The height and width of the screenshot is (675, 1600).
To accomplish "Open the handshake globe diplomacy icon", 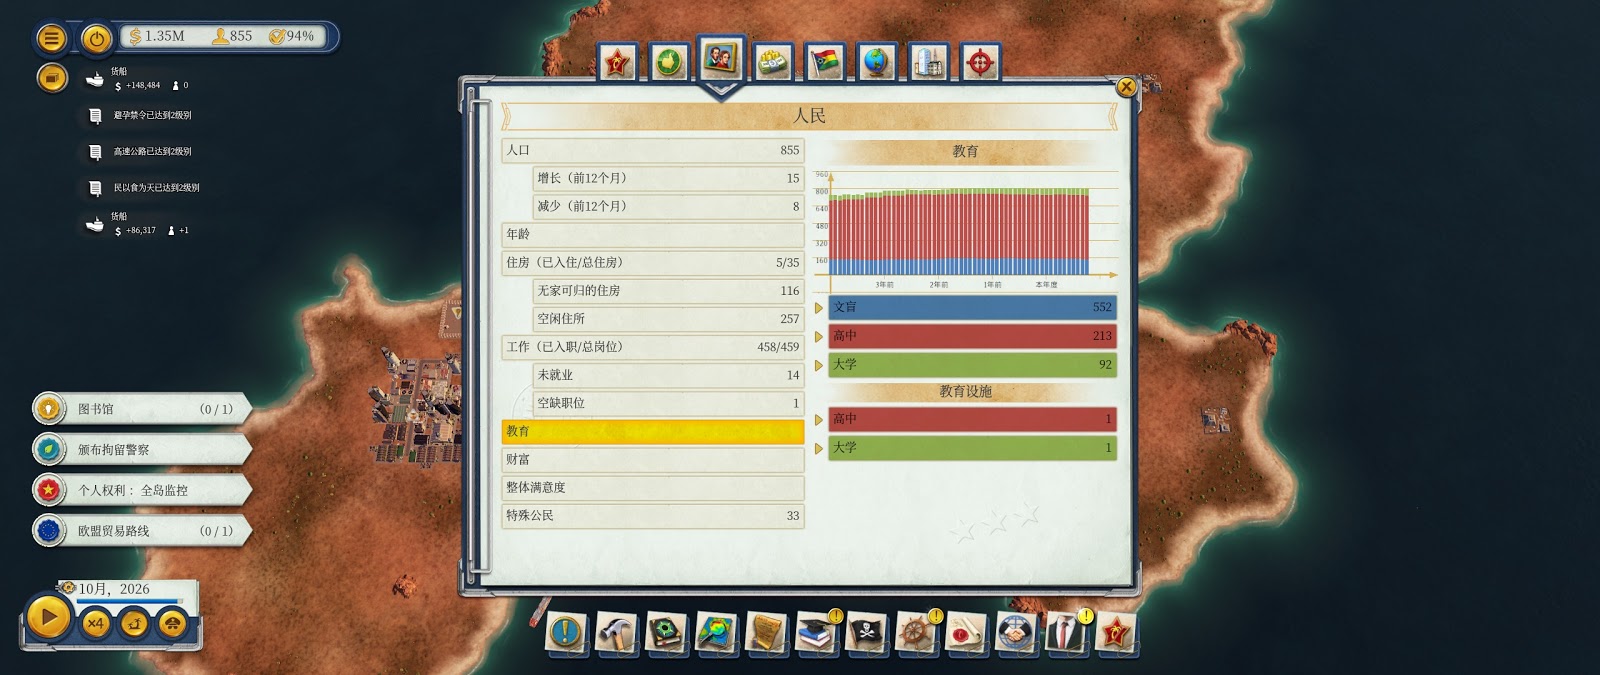I will coord(1016,632).
